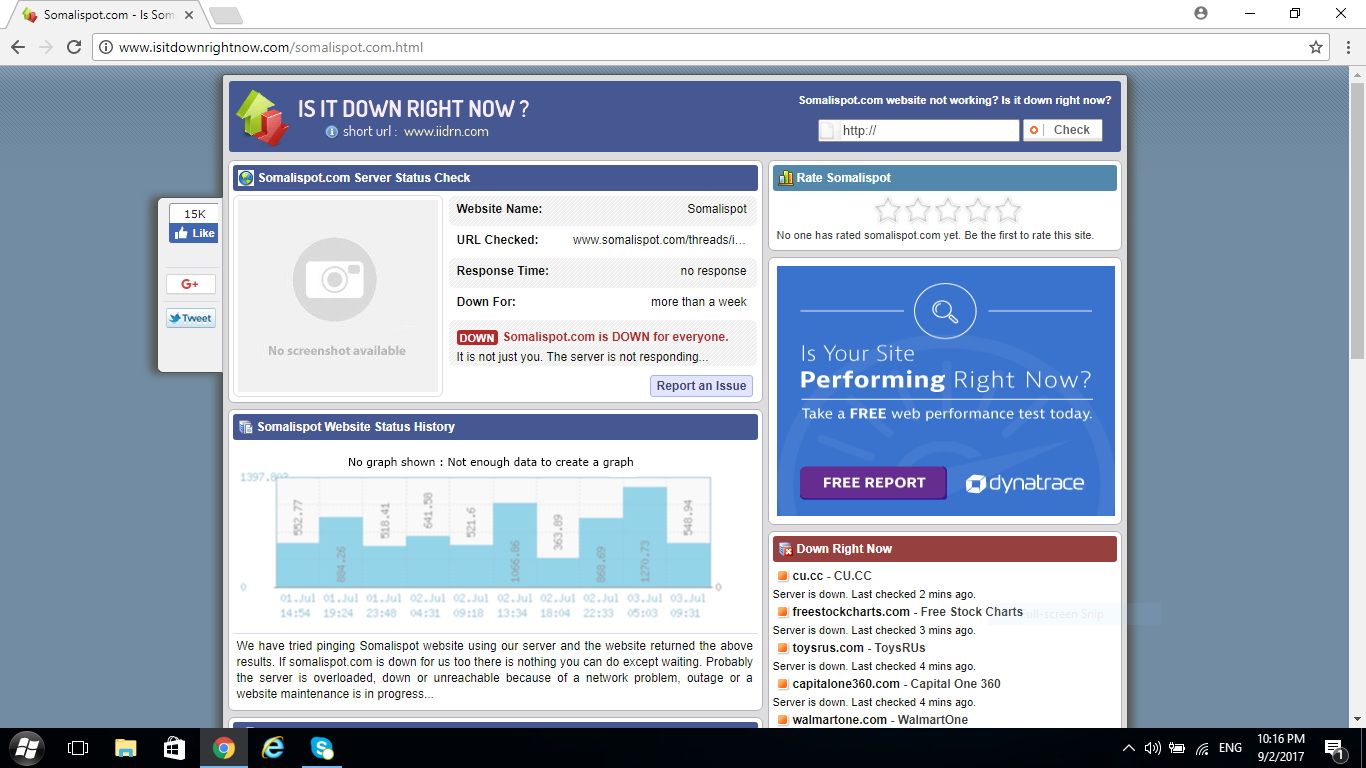Click the site info icon in address bar

[x=106, y=47]
